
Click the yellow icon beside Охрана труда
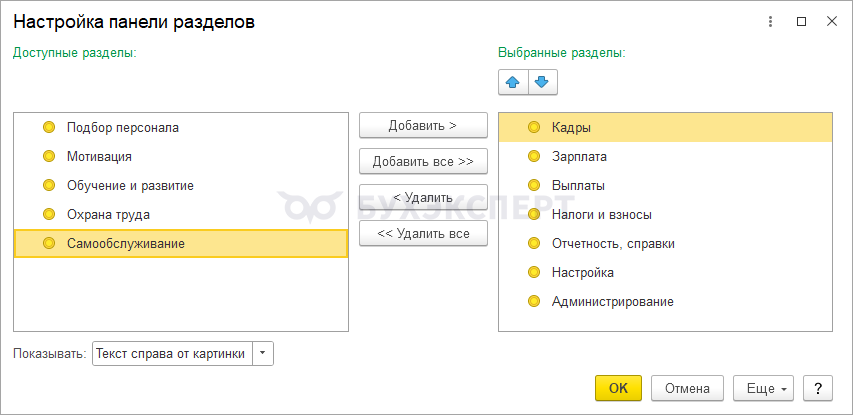49,214
